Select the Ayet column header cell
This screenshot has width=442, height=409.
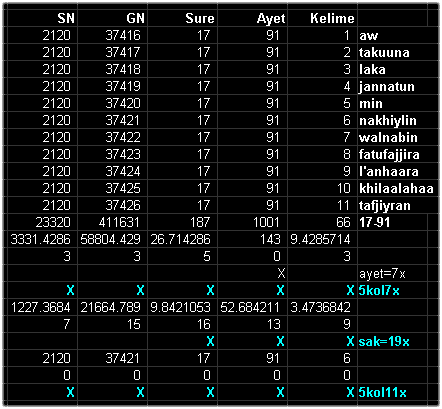click(x=253, y=18)
